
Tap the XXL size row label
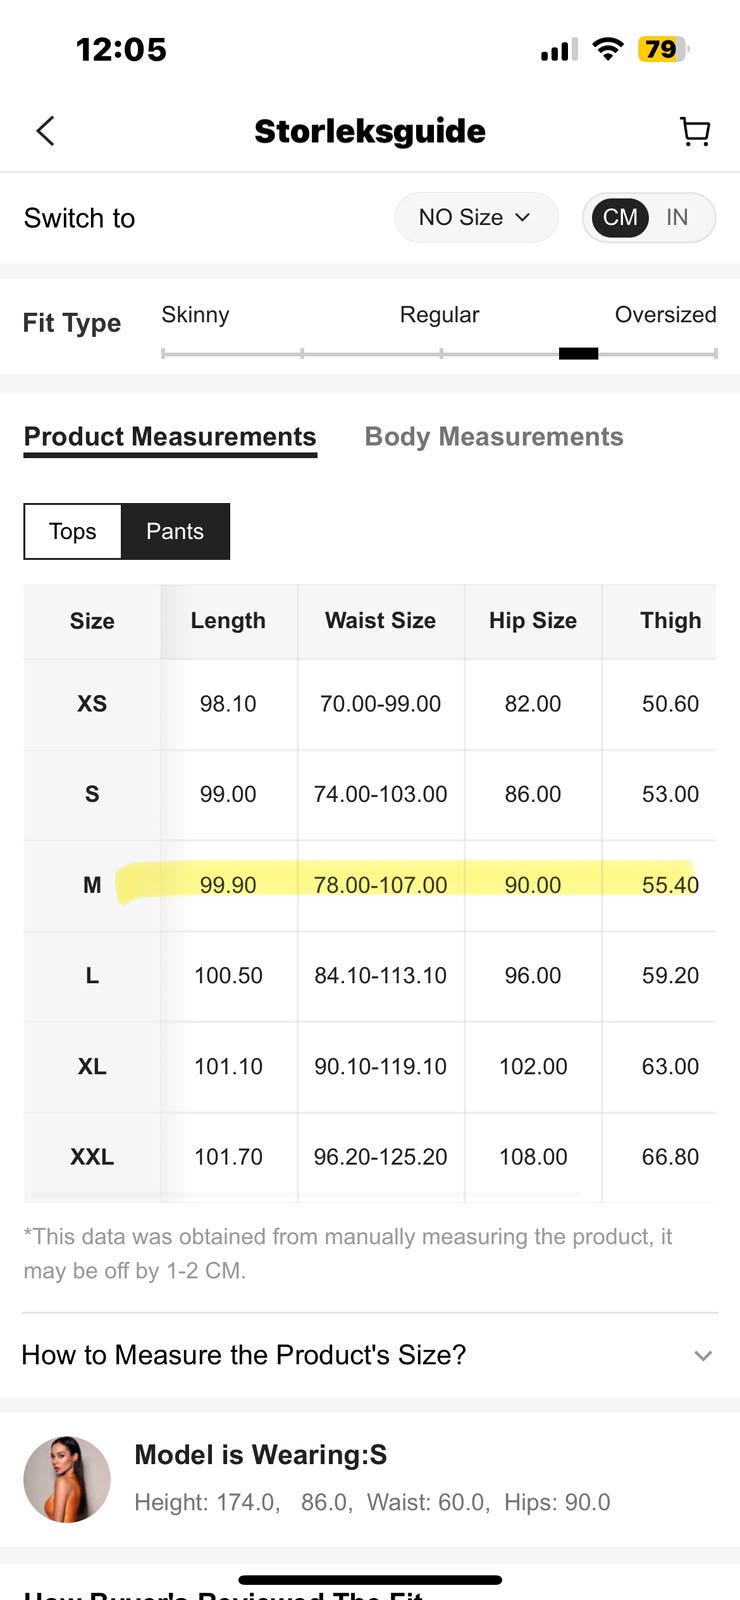point(92,1157)
